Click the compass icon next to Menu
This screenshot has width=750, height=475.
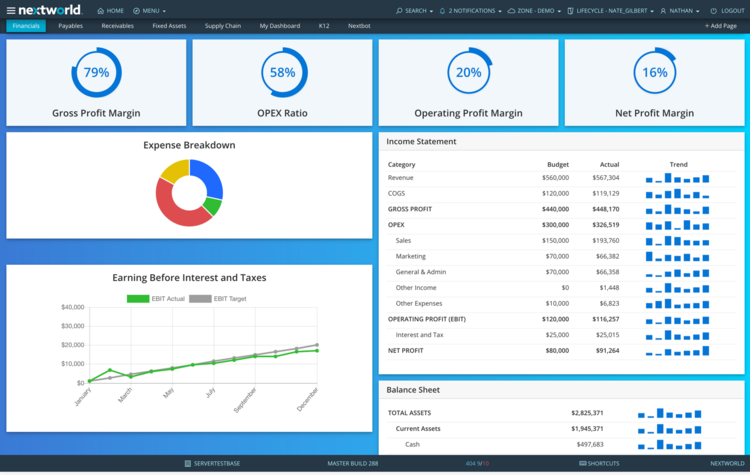pyautogui.click(x=137, y=11)
